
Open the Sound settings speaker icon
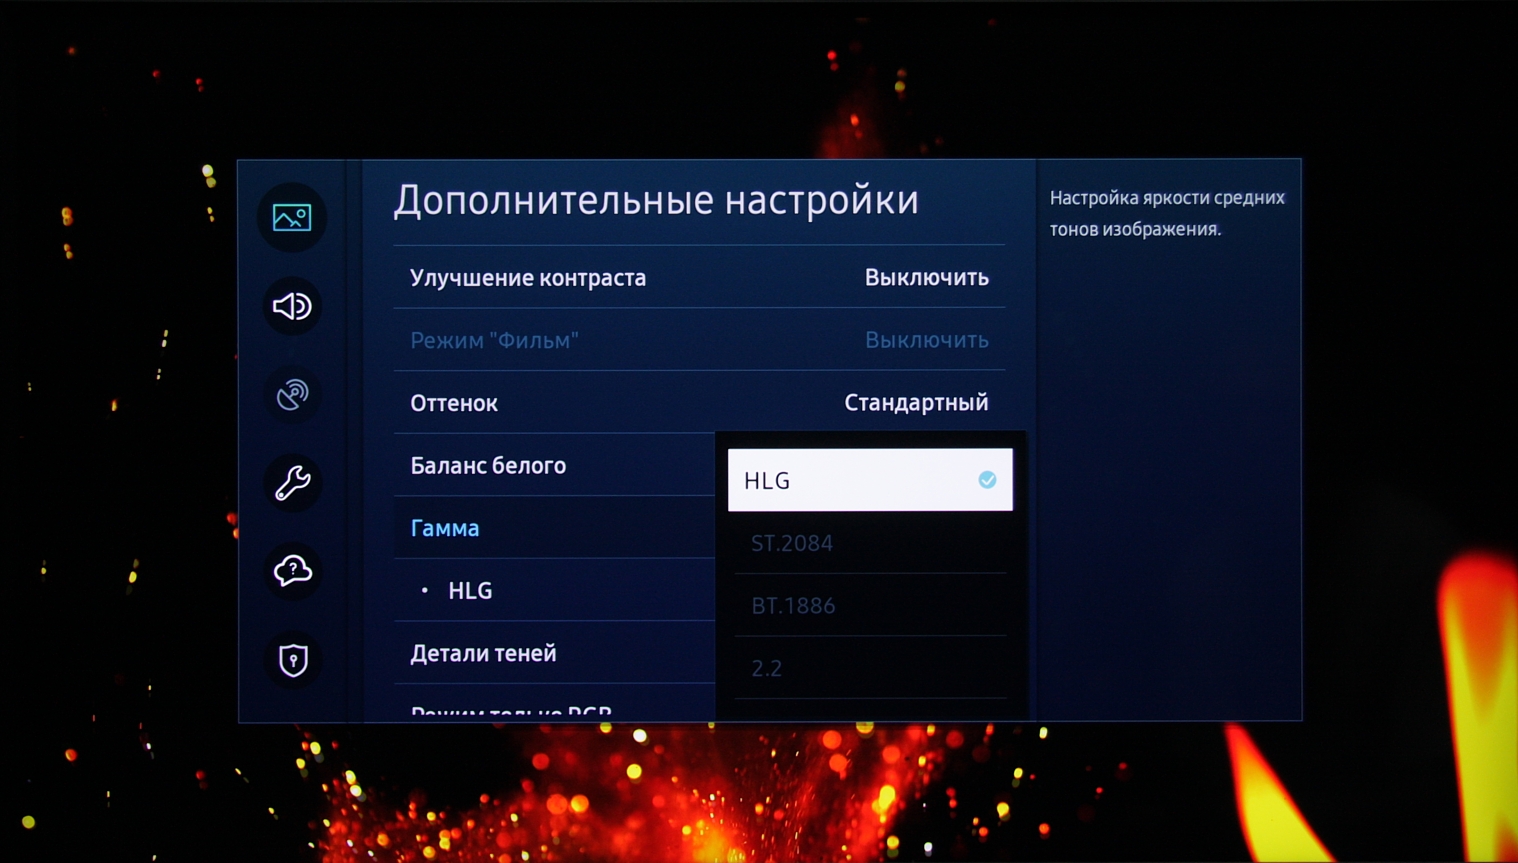pyautogui.click(x=292, y=306)
